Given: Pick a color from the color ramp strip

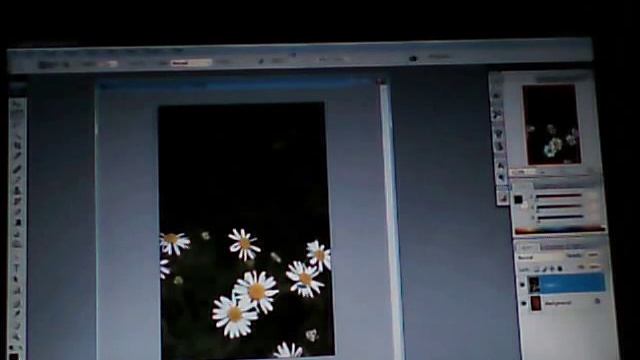Looking at the screenshot, I should (560, 230).
